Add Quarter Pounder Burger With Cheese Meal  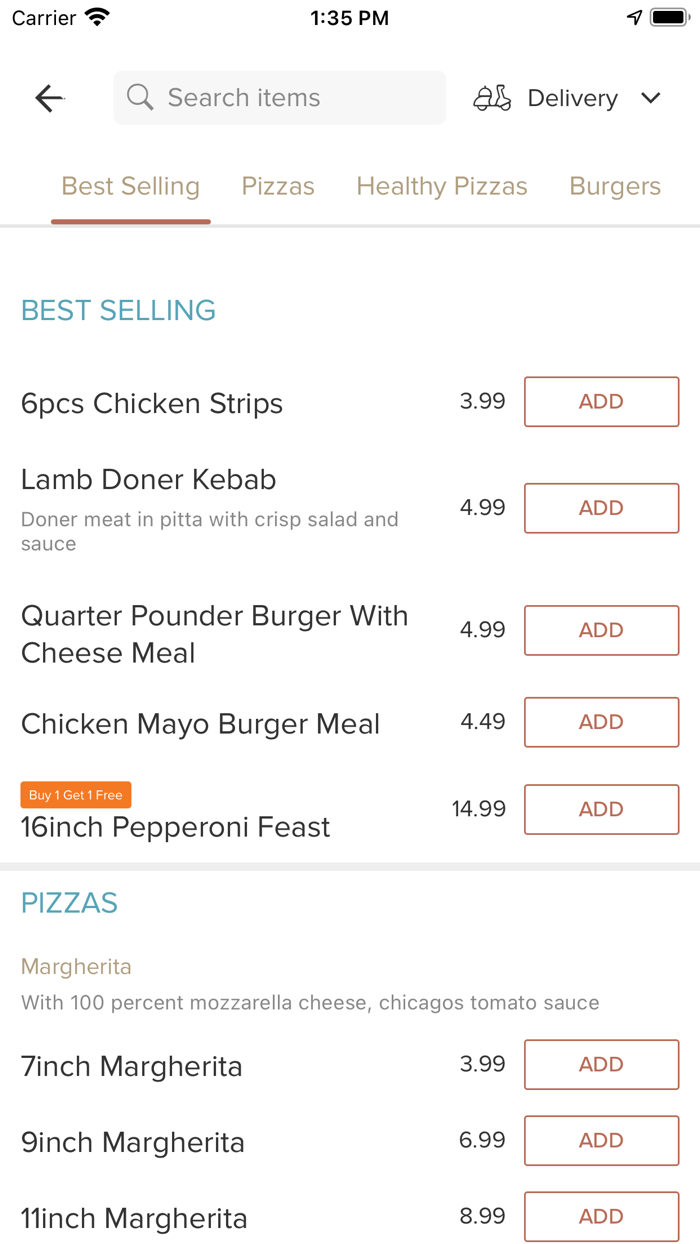(602, 630)
